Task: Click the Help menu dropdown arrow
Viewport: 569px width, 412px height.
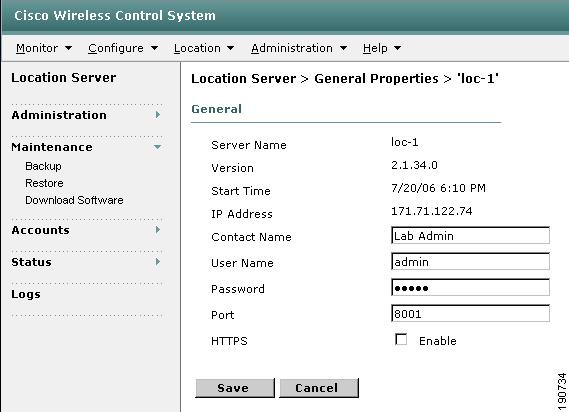Action: pos(397,48)
